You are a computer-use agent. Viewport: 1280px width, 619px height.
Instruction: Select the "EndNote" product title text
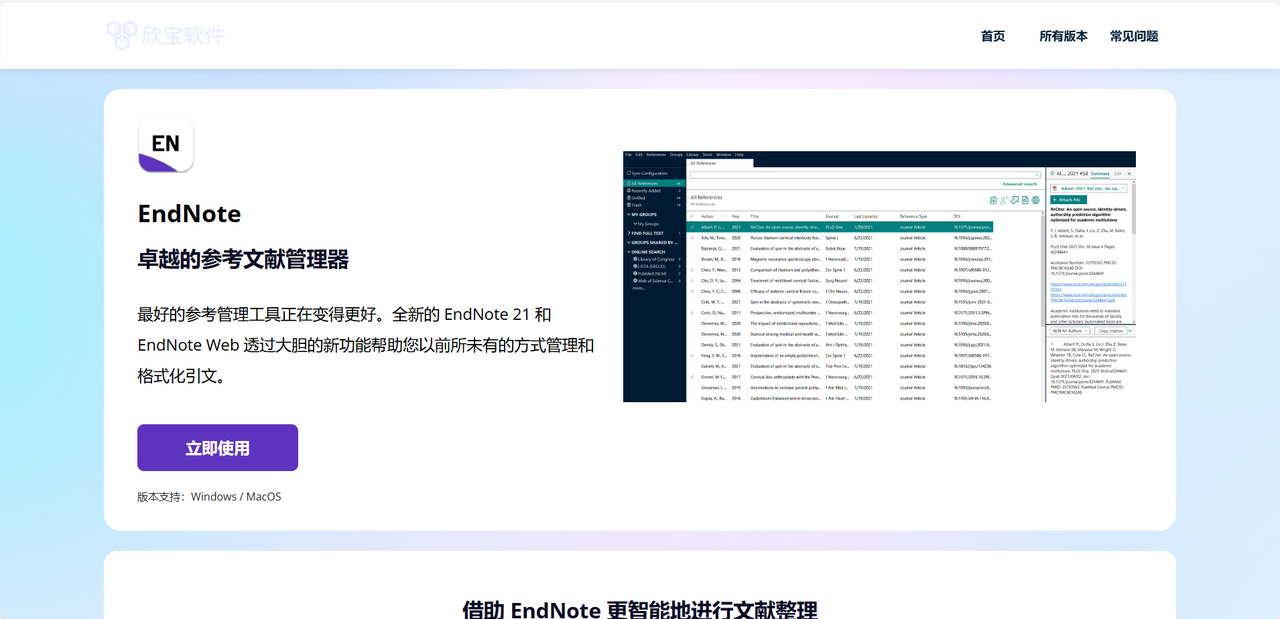(x=189, y=214)
